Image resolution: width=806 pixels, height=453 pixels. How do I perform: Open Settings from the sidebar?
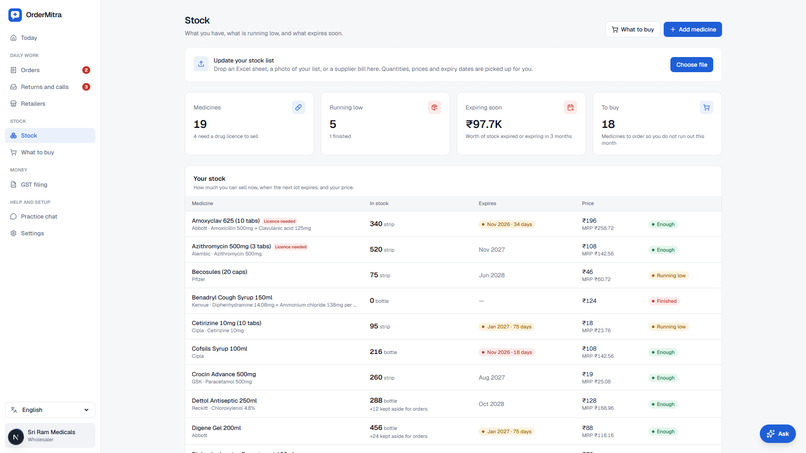[50, 233]
